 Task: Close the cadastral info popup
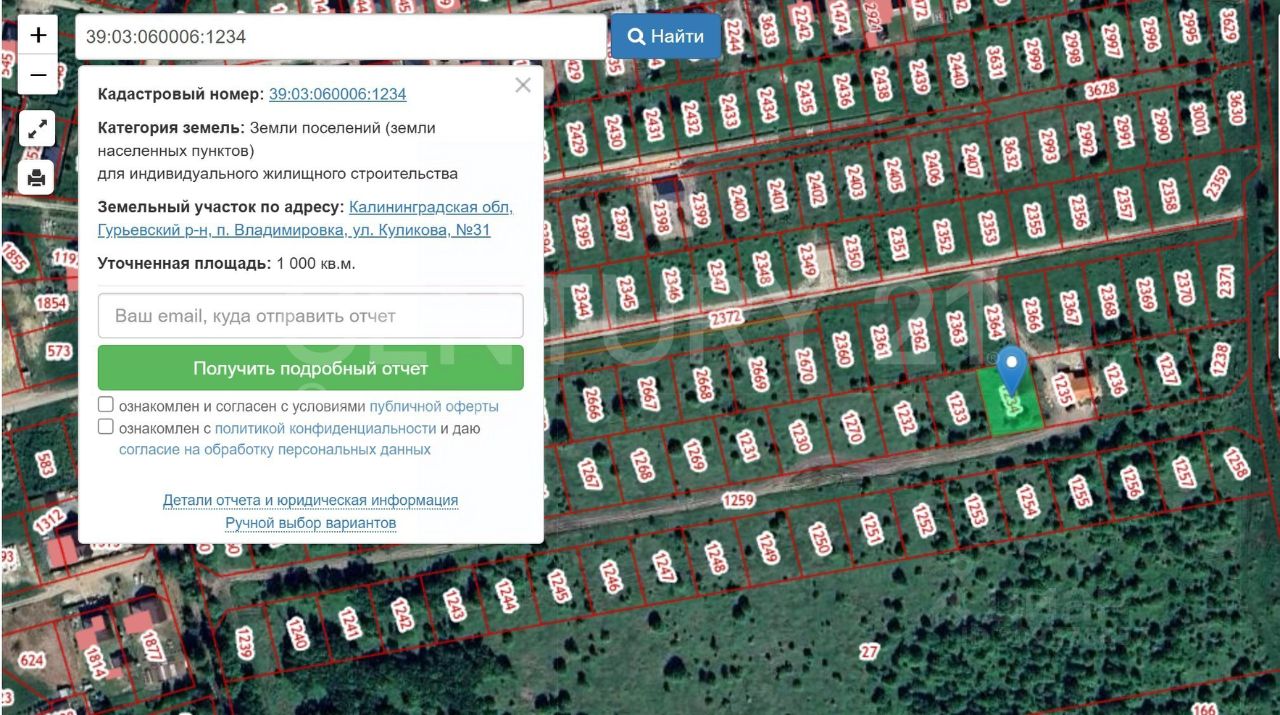(523, 86)
